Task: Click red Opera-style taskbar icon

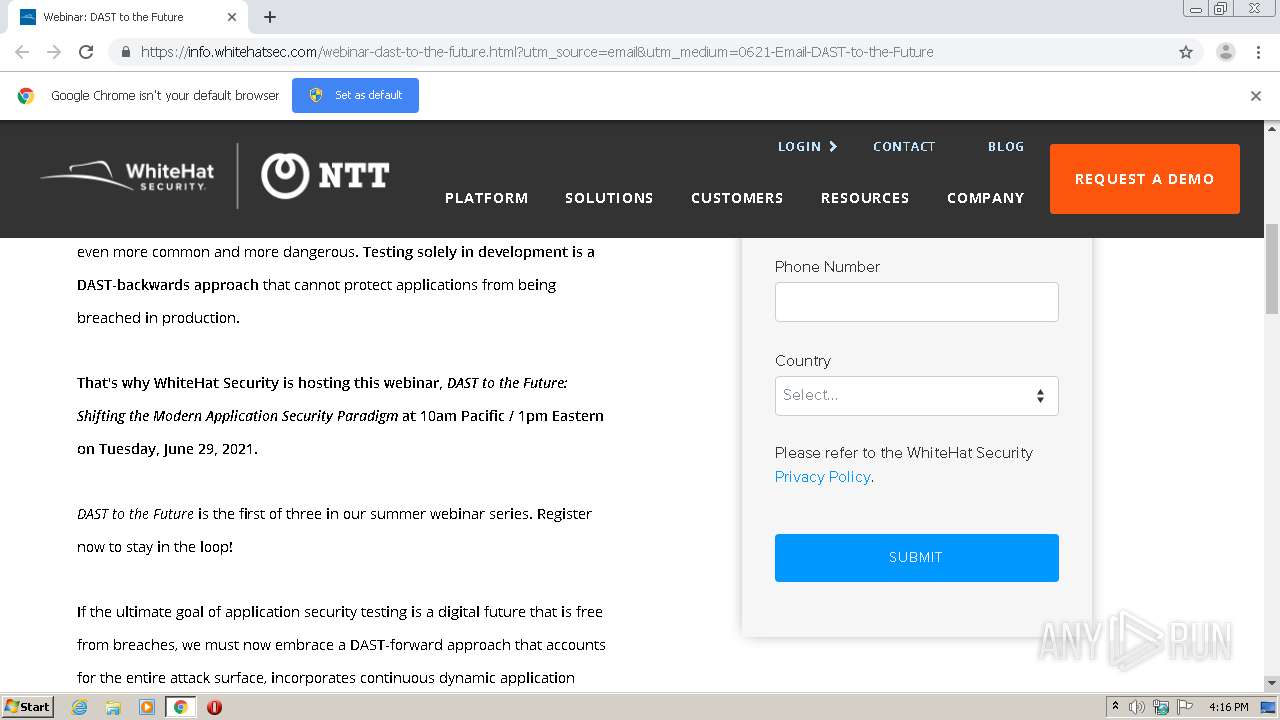Action: (x=214, y=707)
